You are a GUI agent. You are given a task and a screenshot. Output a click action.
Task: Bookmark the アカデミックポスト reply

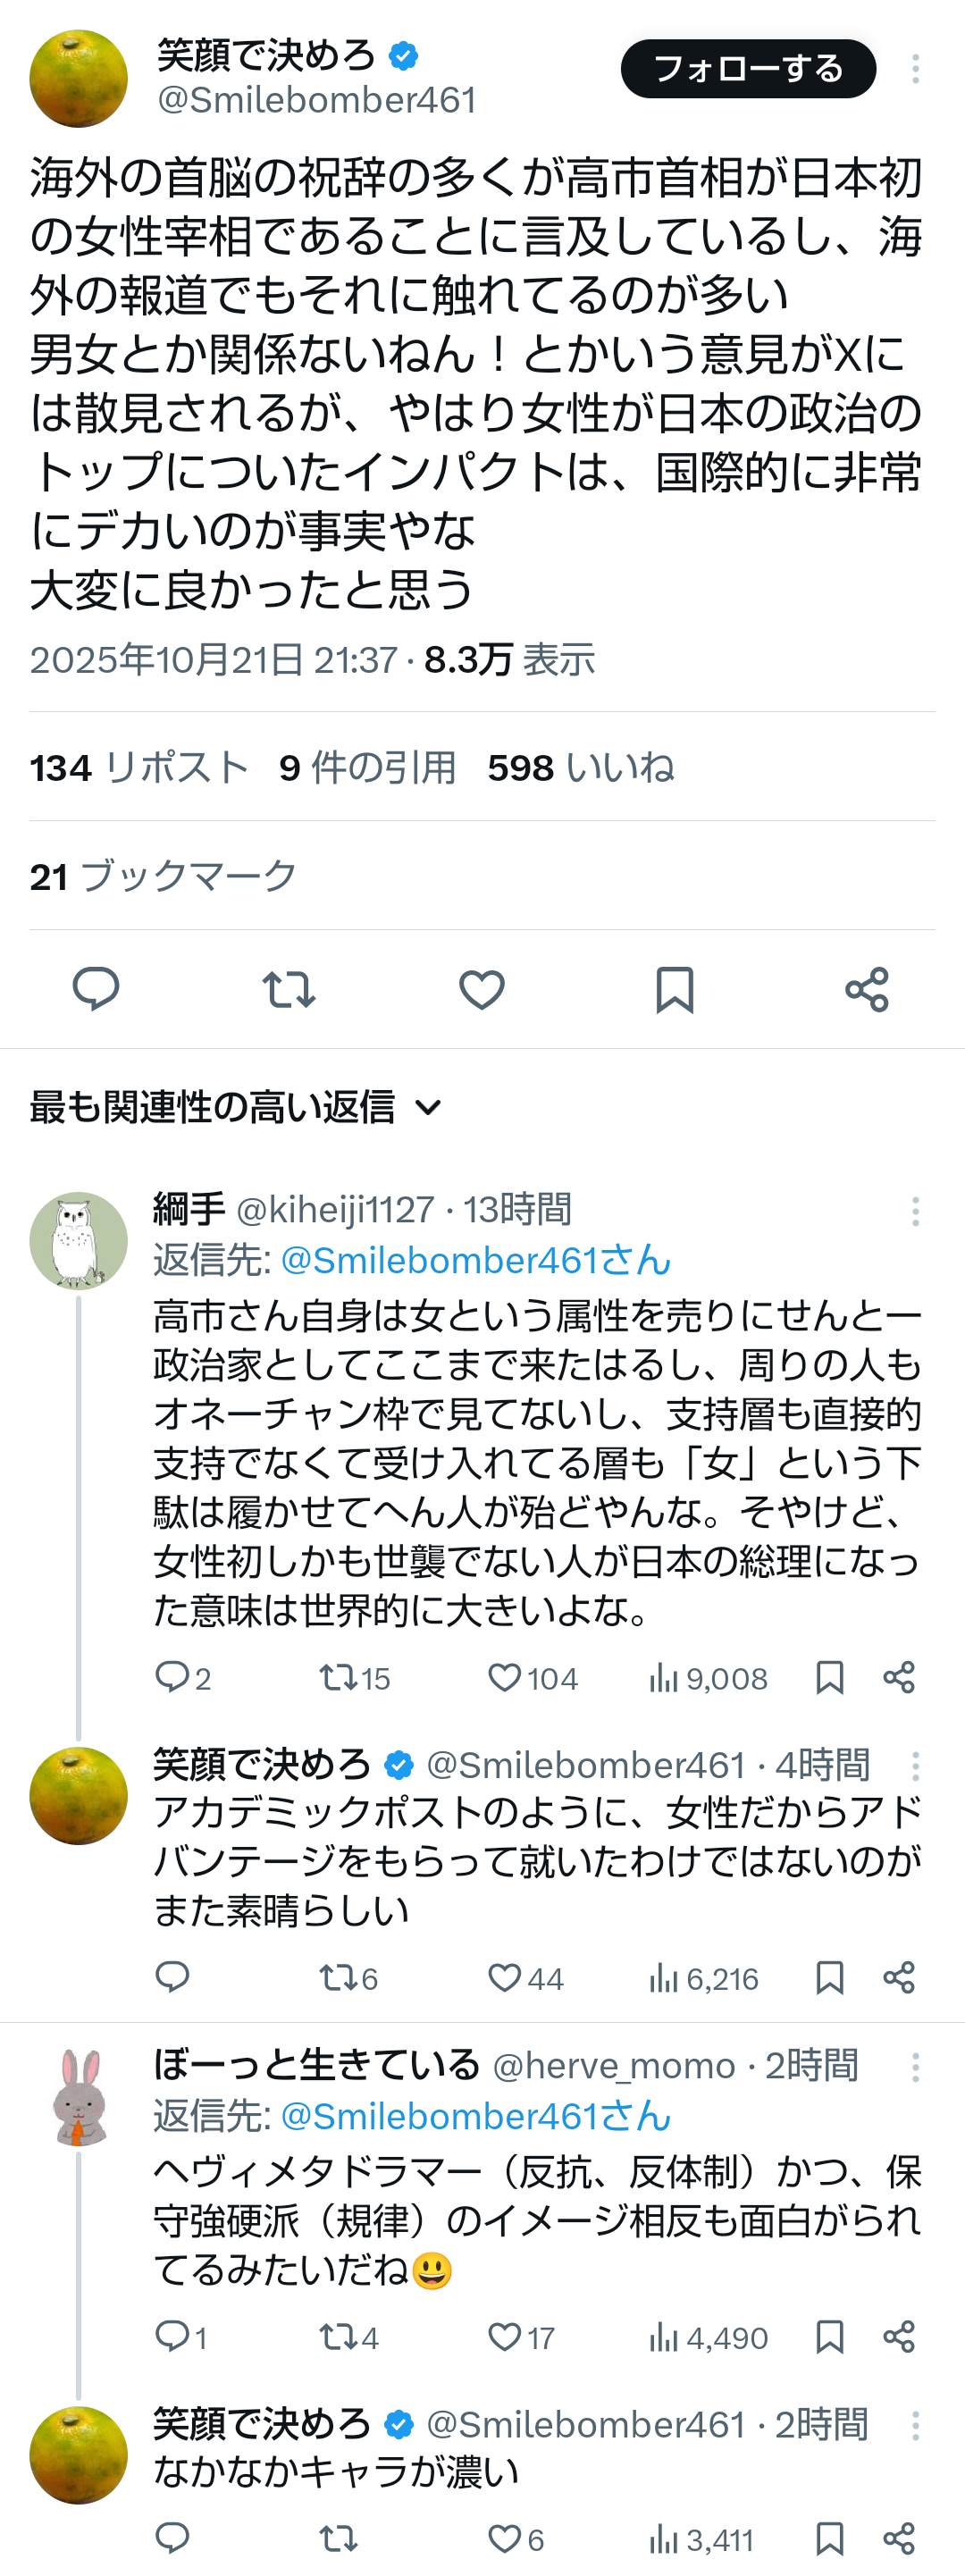coord(830,1977)
